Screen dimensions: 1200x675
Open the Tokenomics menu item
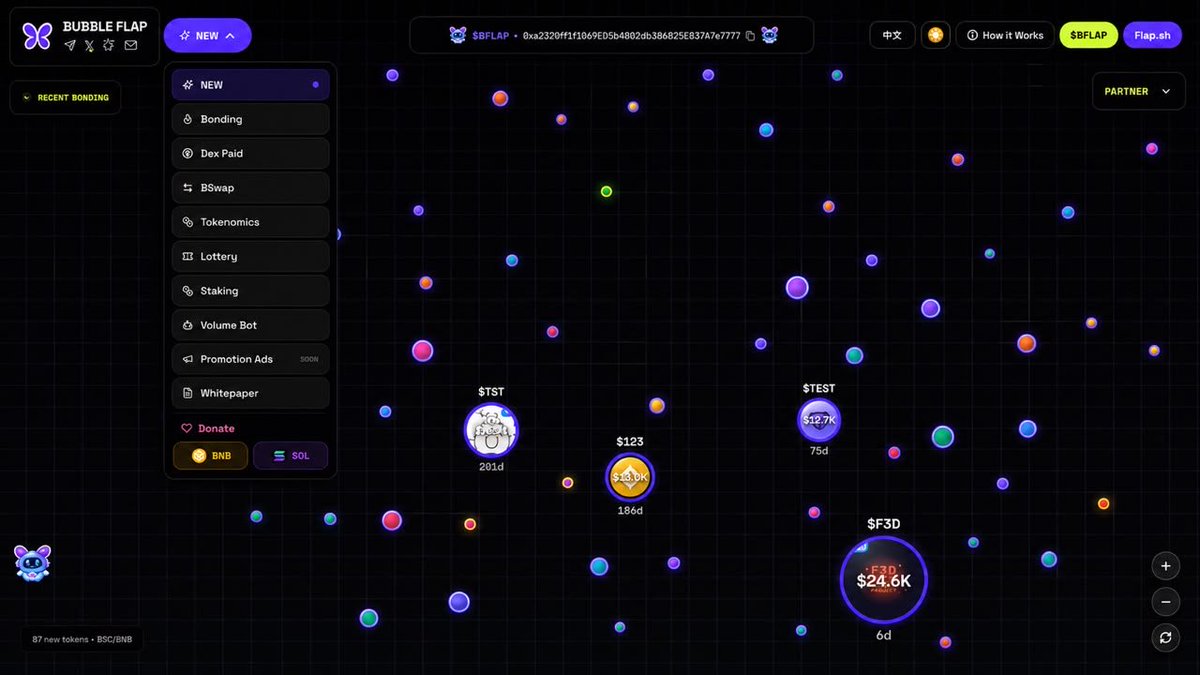(x=250, y=222)
